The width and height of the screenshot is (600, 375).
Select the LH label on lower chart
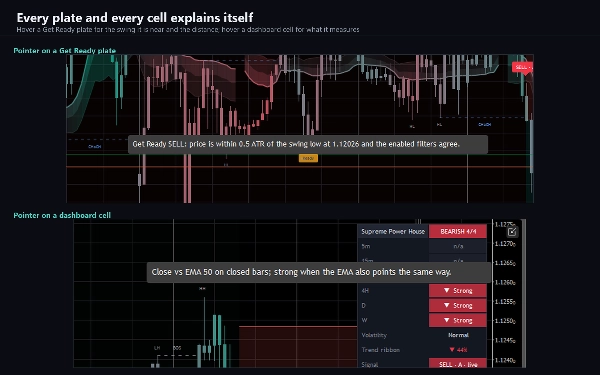157,348
